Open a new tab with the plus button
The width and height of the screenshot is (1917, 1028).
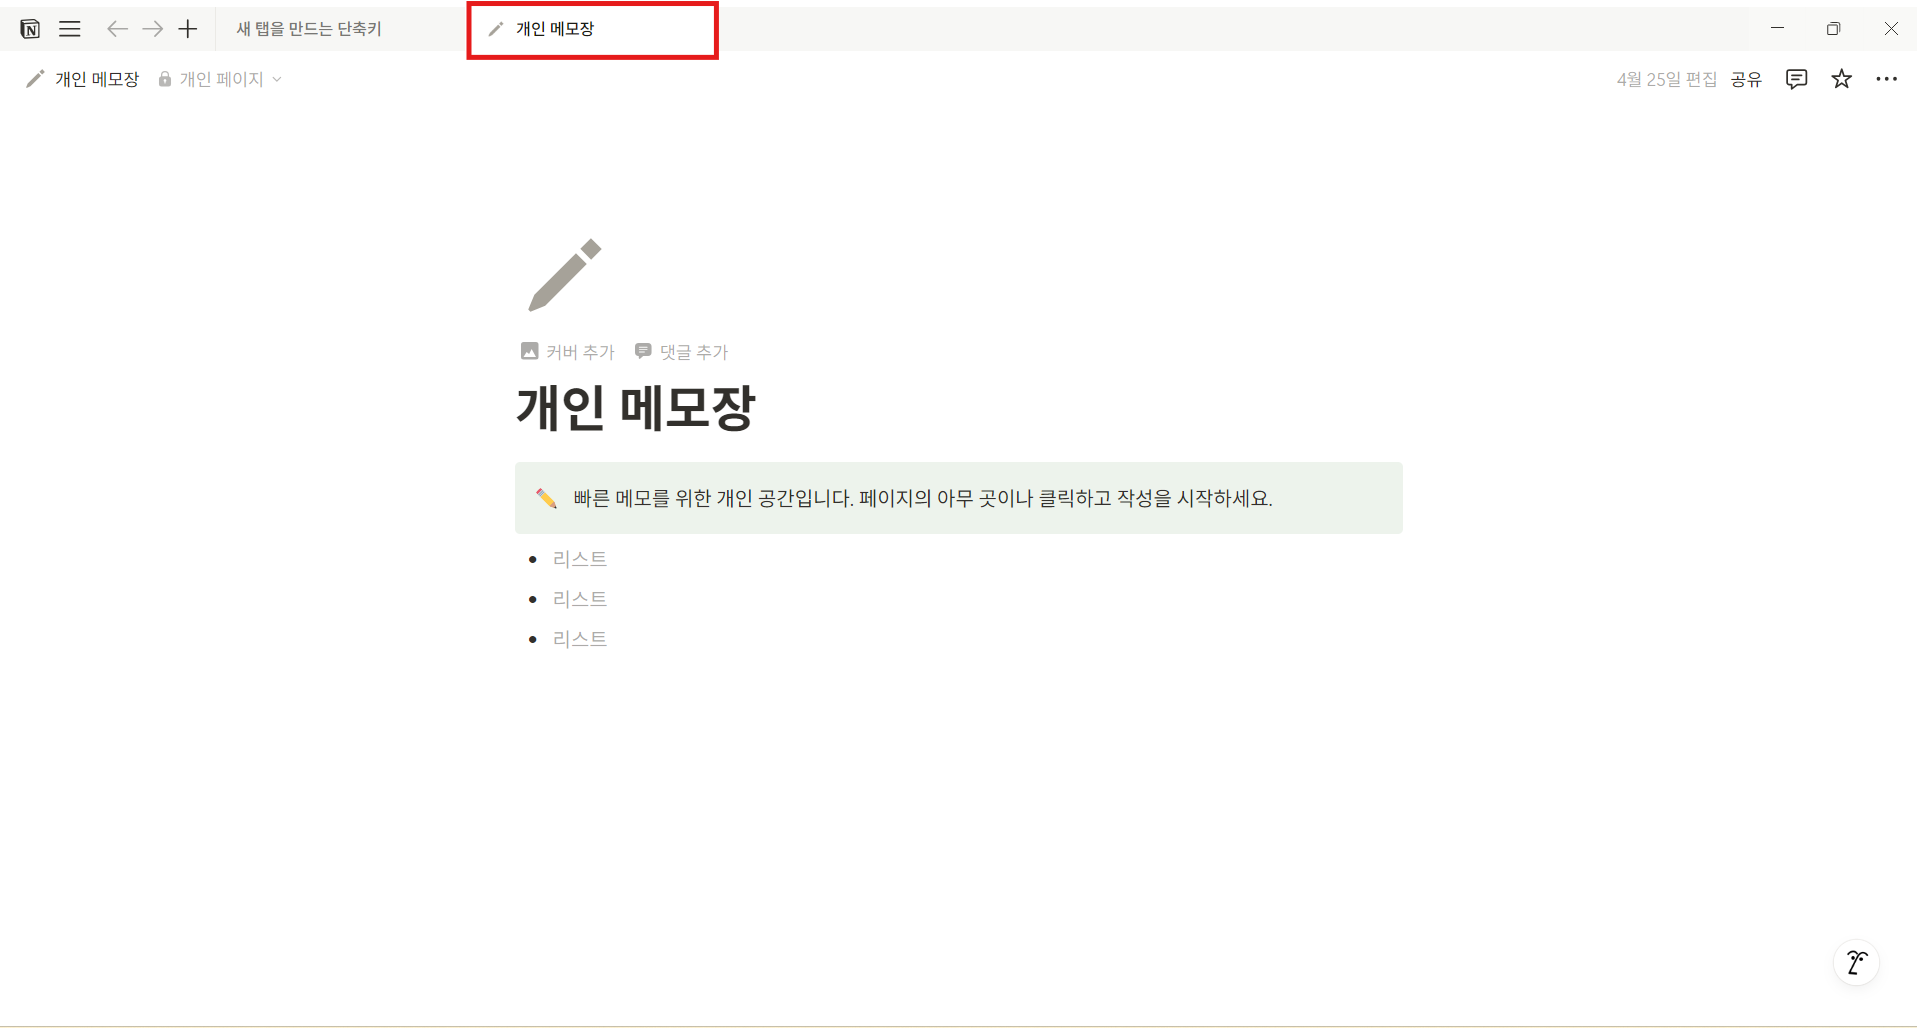click(x=188, y=28)
